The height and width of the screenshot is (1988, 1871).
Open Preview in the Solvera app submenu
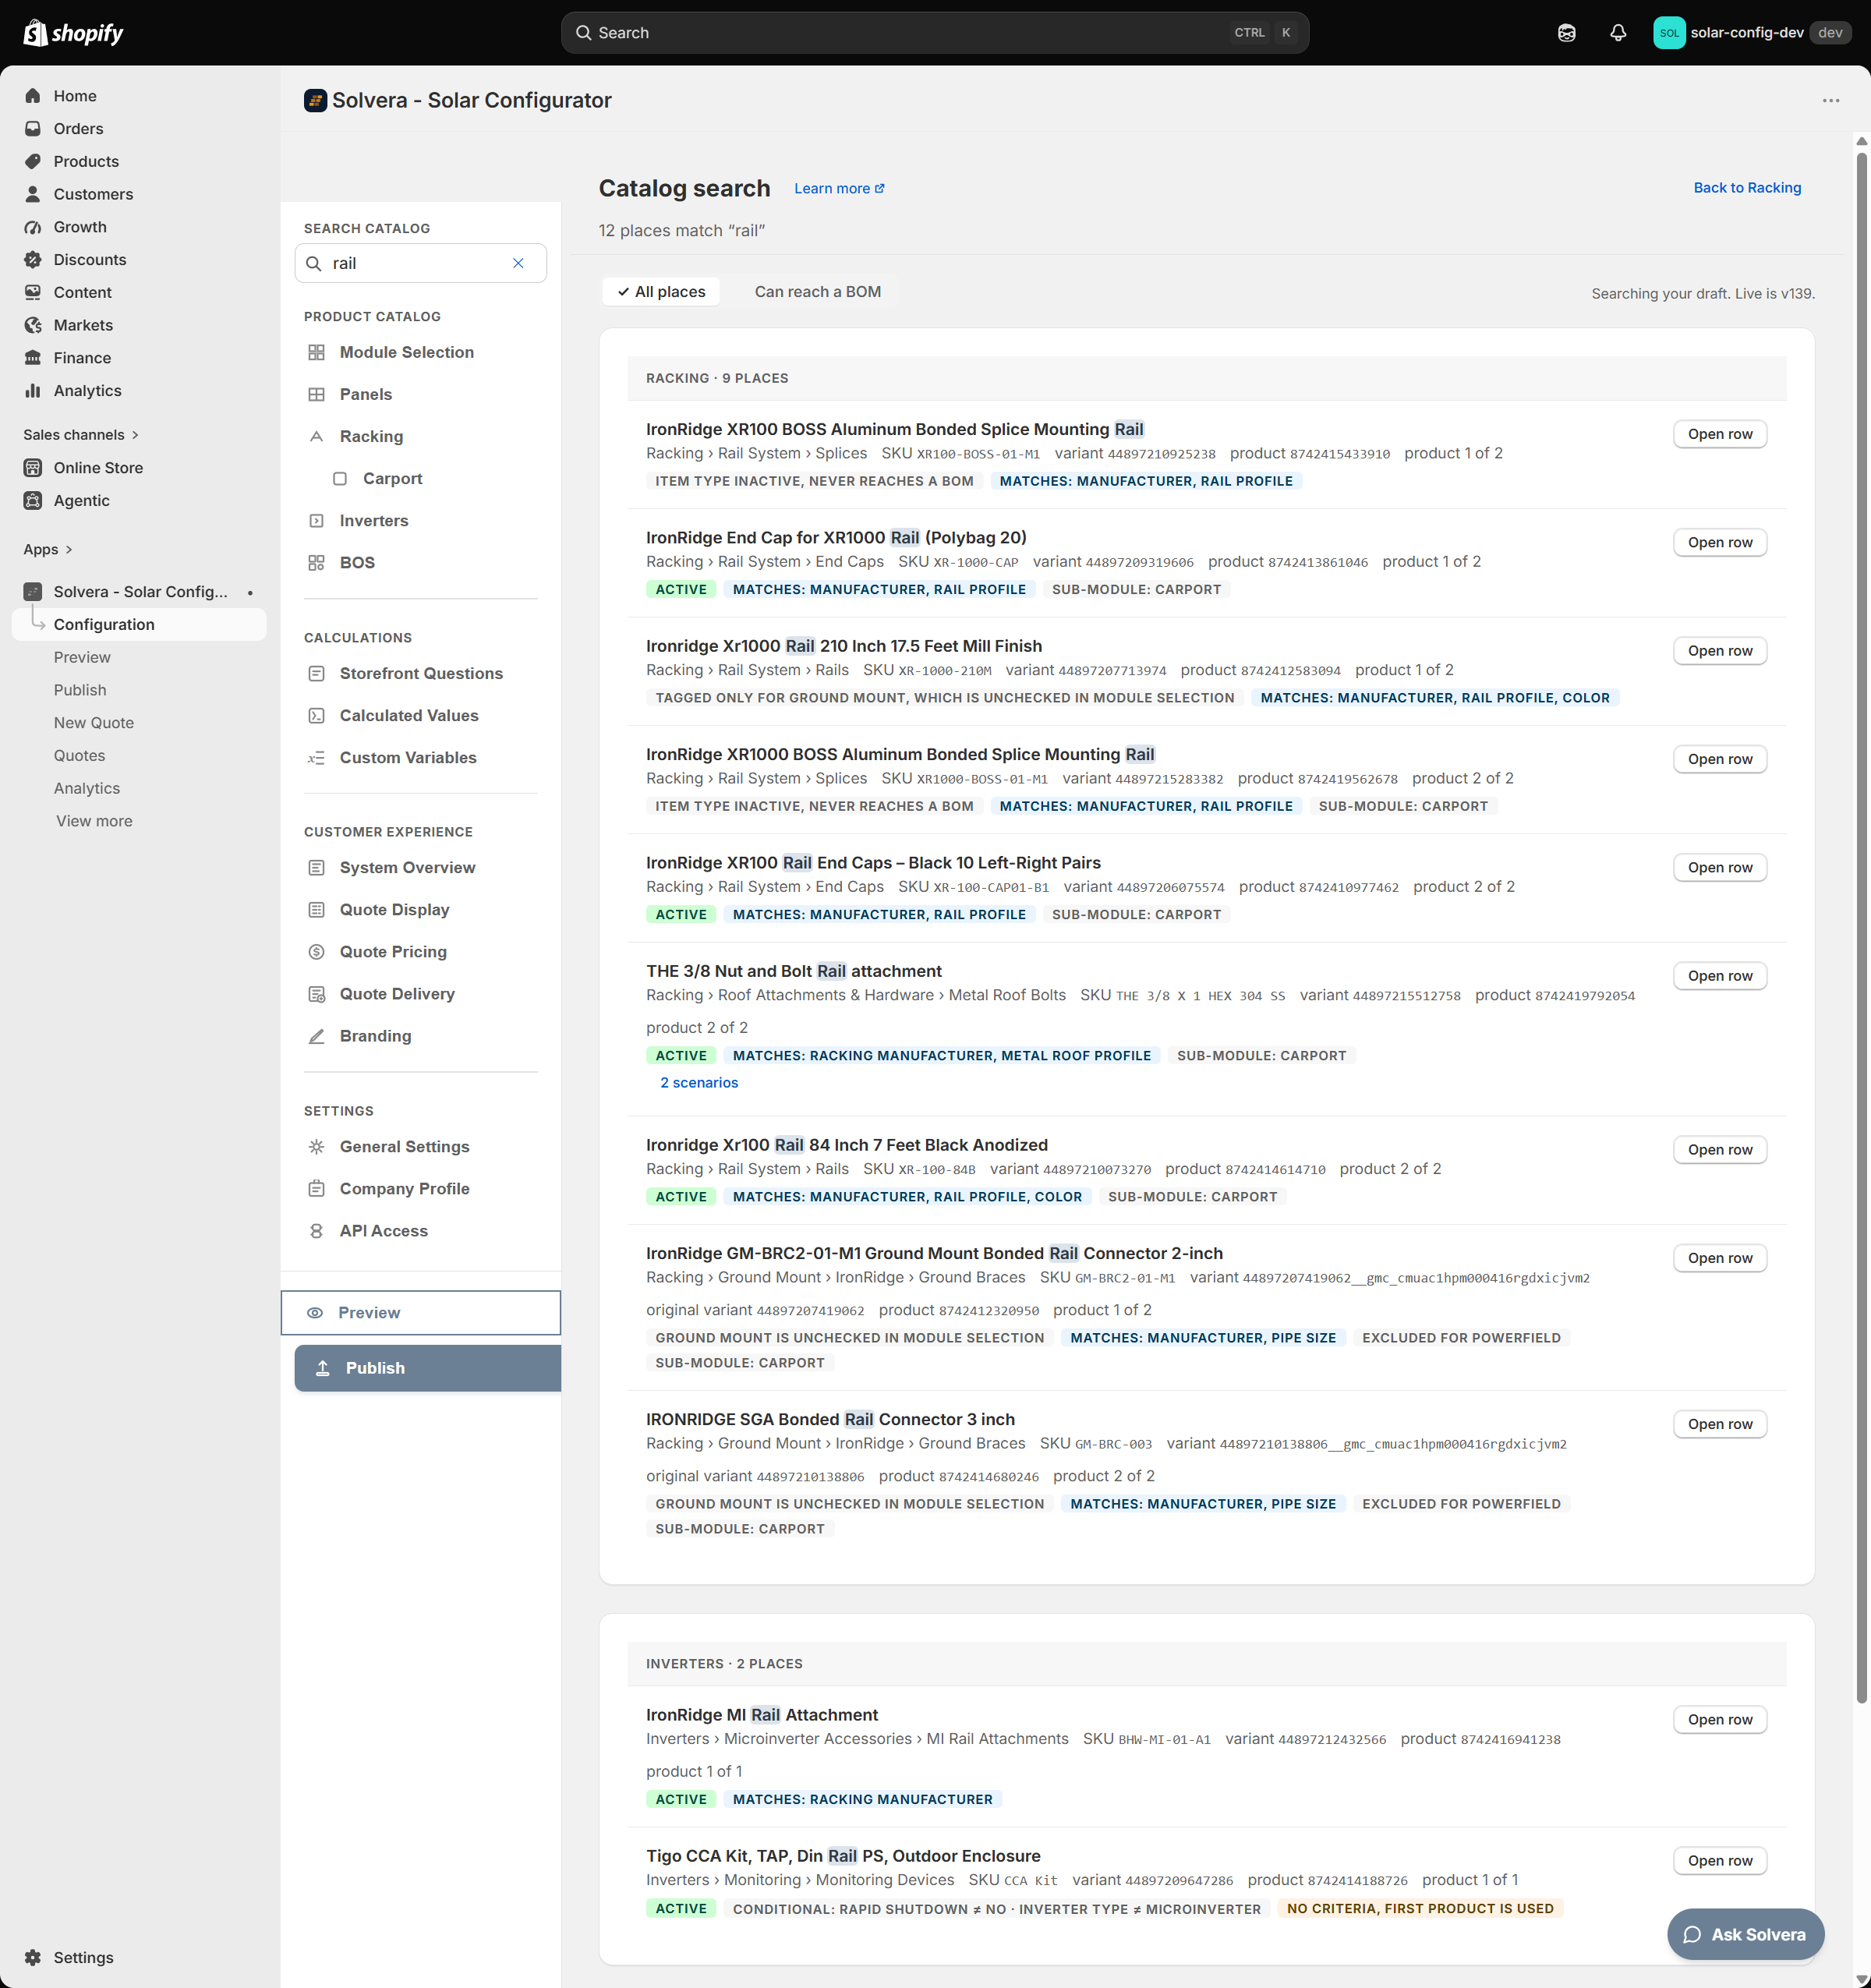82,657
